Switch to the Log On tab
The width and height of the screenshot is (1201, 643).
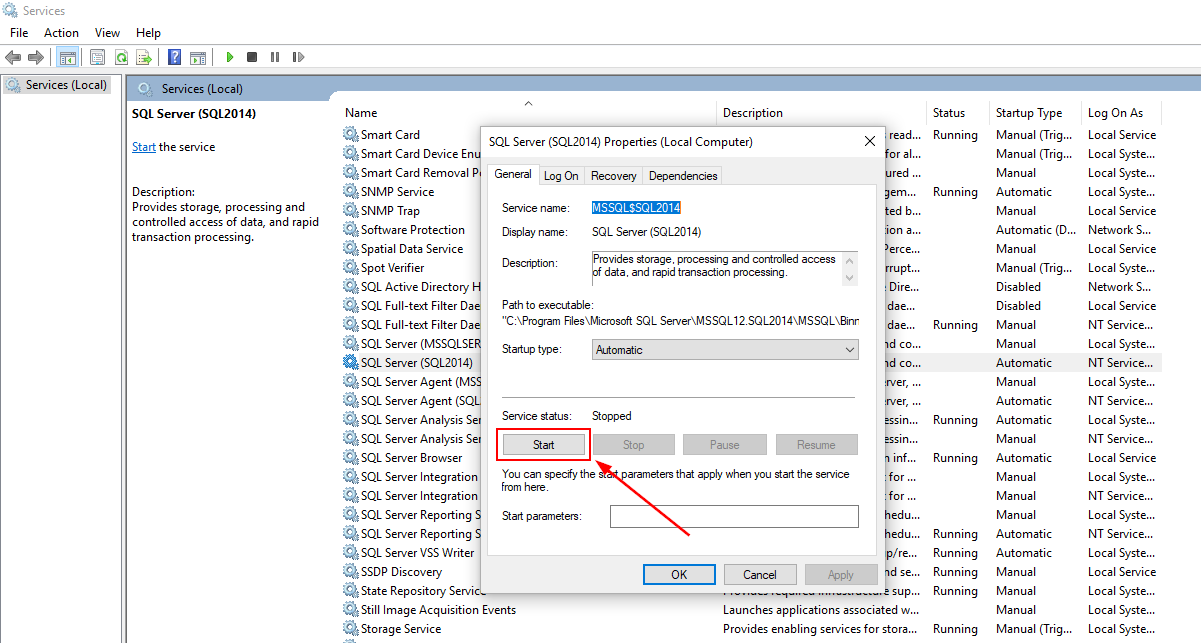(561, 176)
